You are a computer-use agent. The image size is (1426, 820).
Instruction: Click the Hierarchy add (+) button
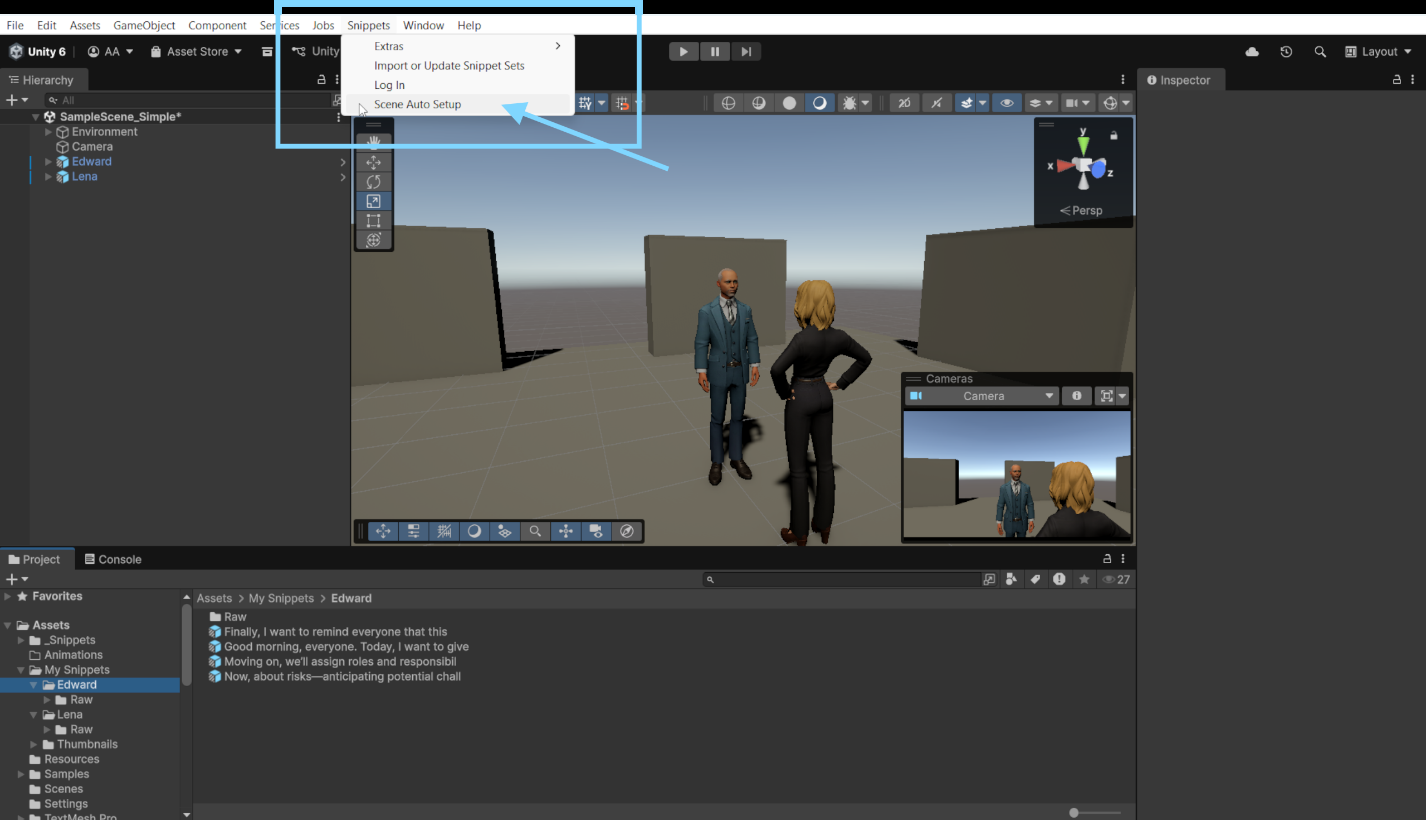[x=16, y=100]
